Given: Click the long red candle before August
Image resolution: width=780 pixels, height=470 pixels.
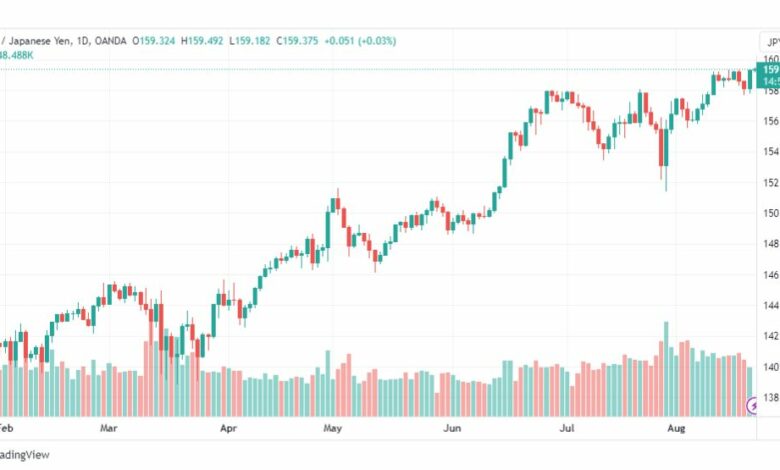Looking at the screenshot, I should 661,148.
